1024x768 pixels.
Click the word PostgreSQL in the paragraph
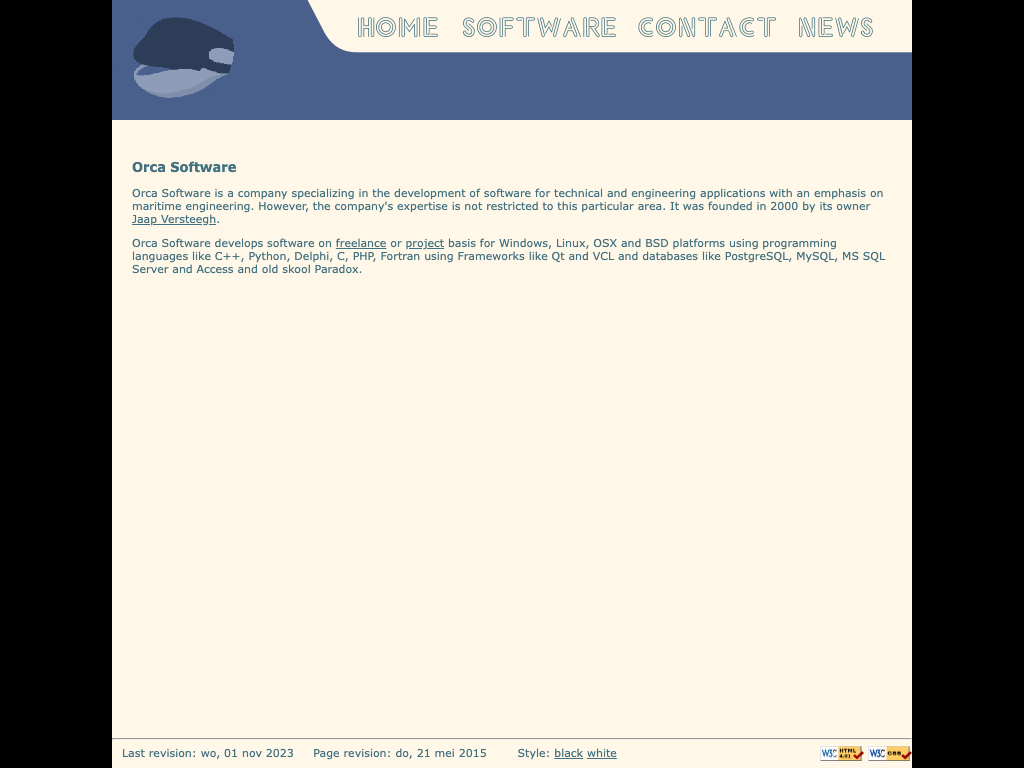[756, 256]
